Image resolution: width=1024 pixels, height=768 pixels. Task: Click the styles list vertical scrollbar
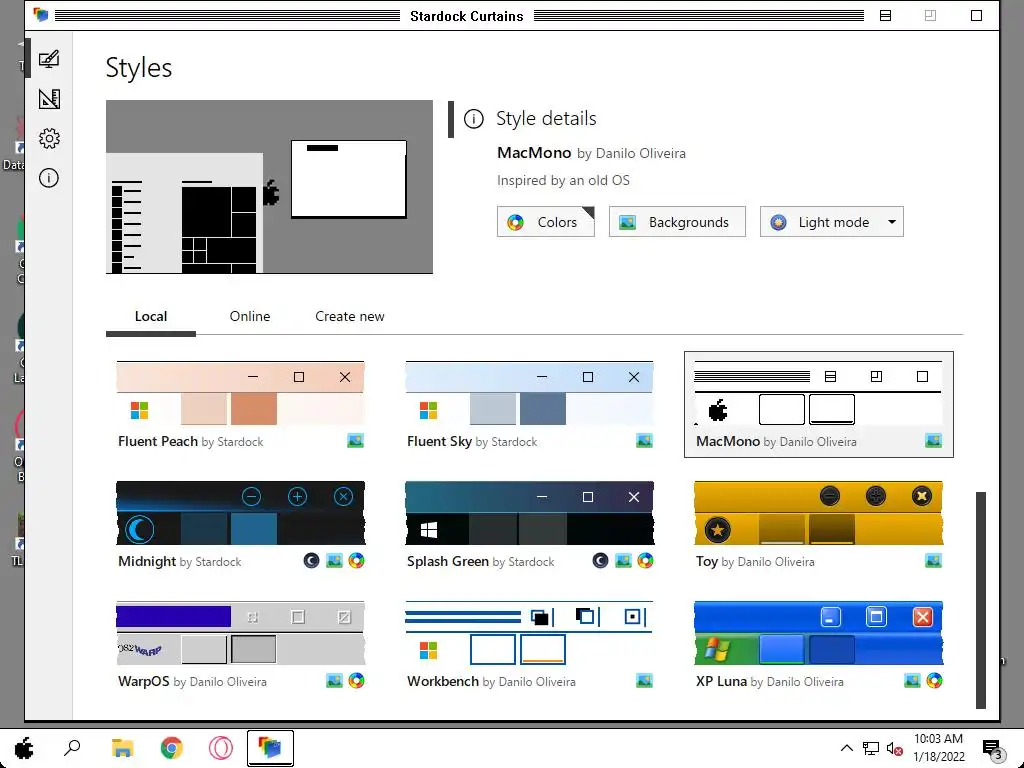(x=980, y=600)
